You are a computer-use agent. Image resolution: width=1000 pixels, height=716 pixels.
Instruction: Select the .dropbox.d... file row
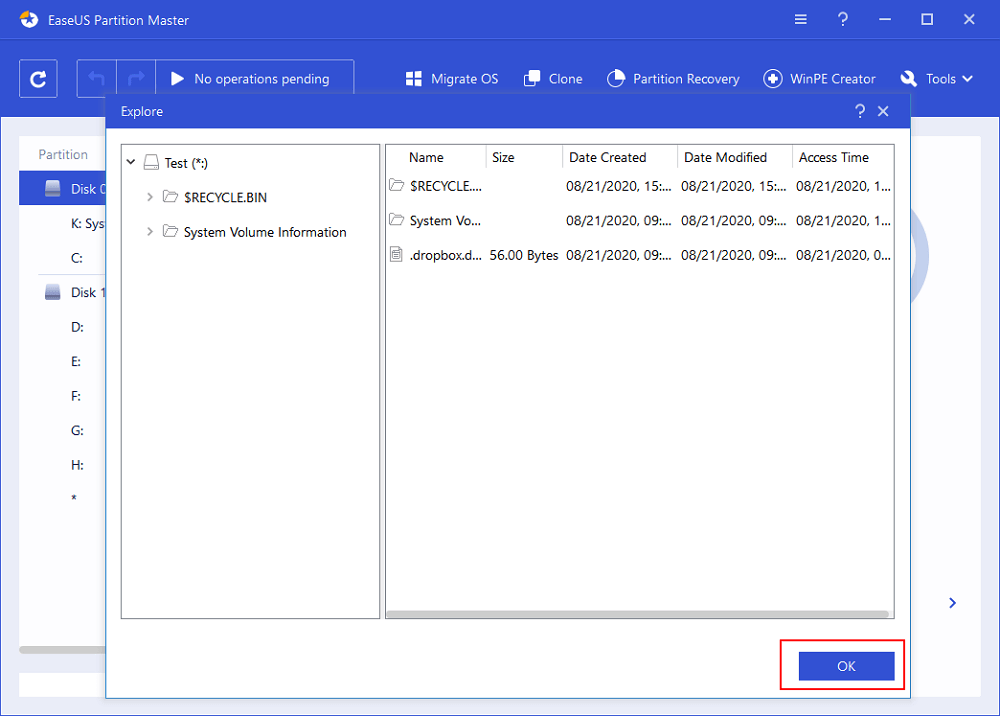640,255
